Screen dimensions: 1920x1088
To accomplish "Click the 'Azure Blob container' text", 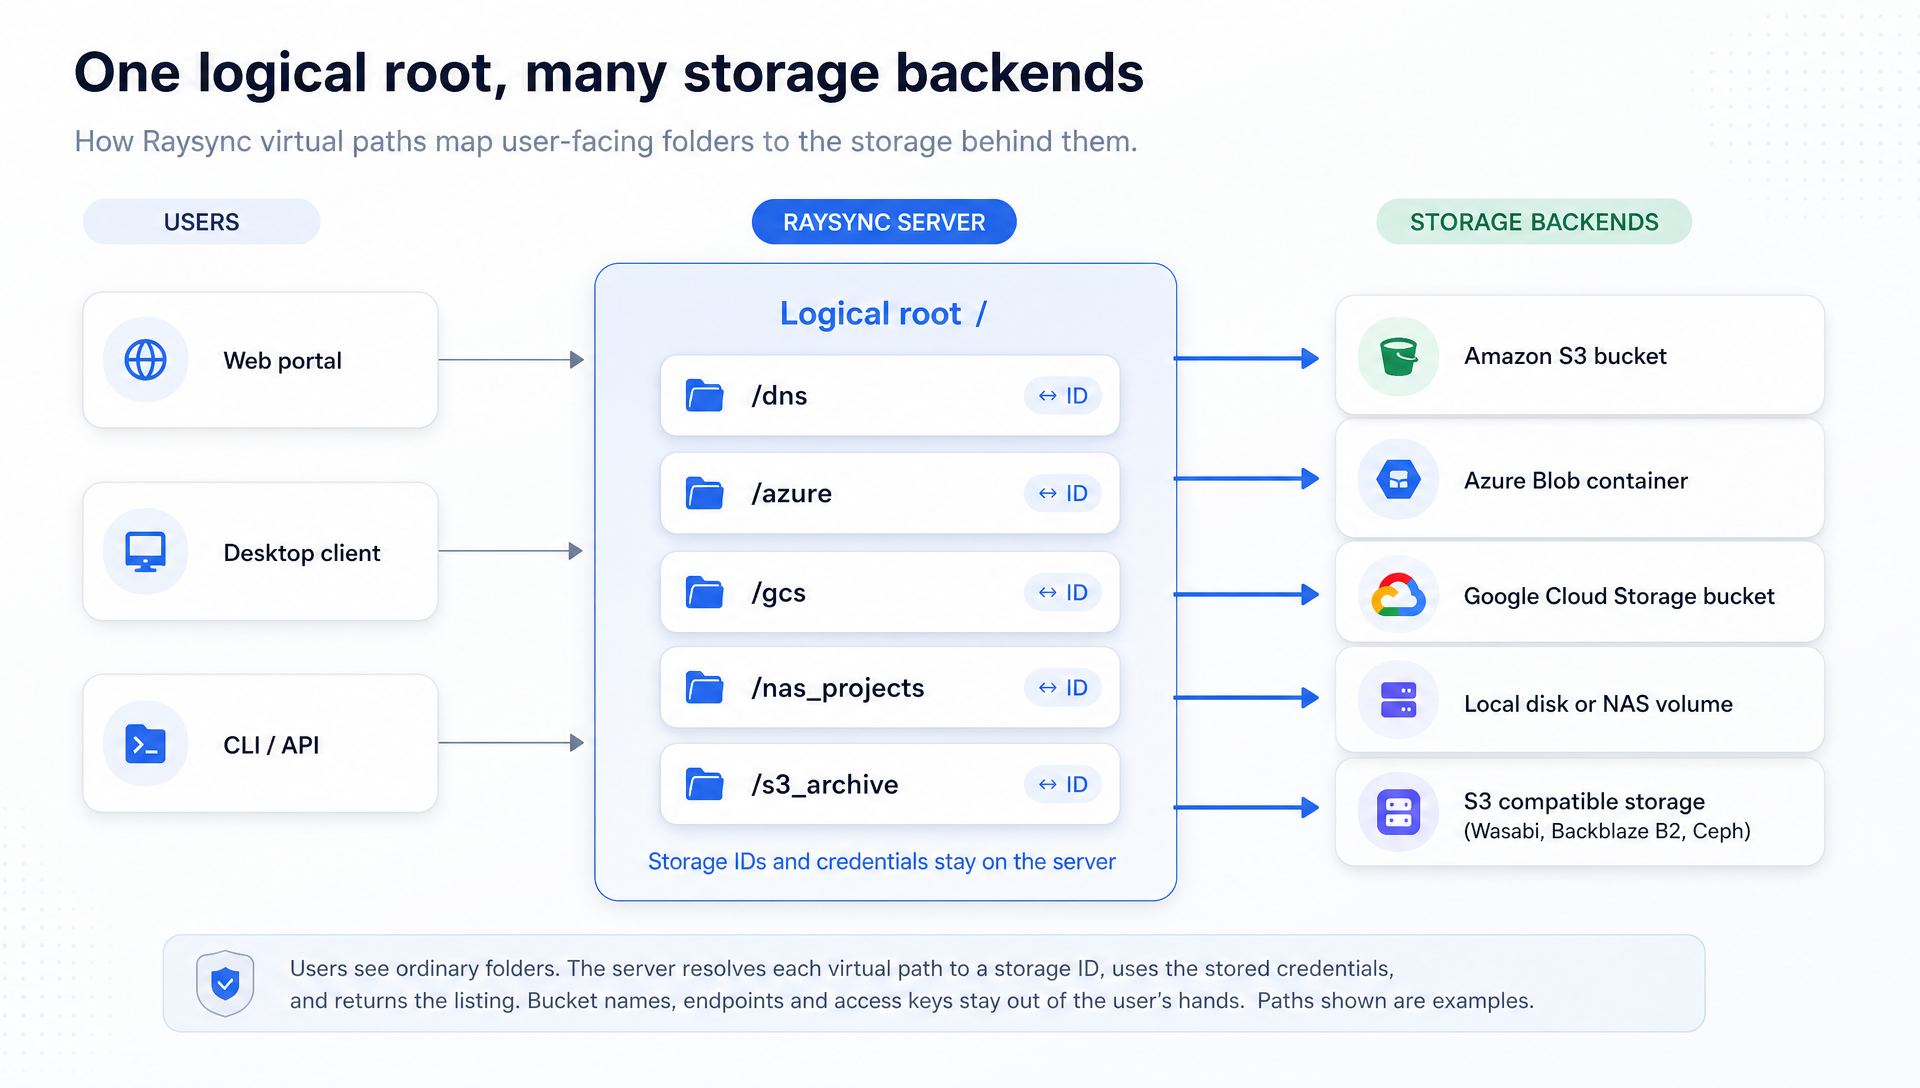I will (x=1575, y=481).
